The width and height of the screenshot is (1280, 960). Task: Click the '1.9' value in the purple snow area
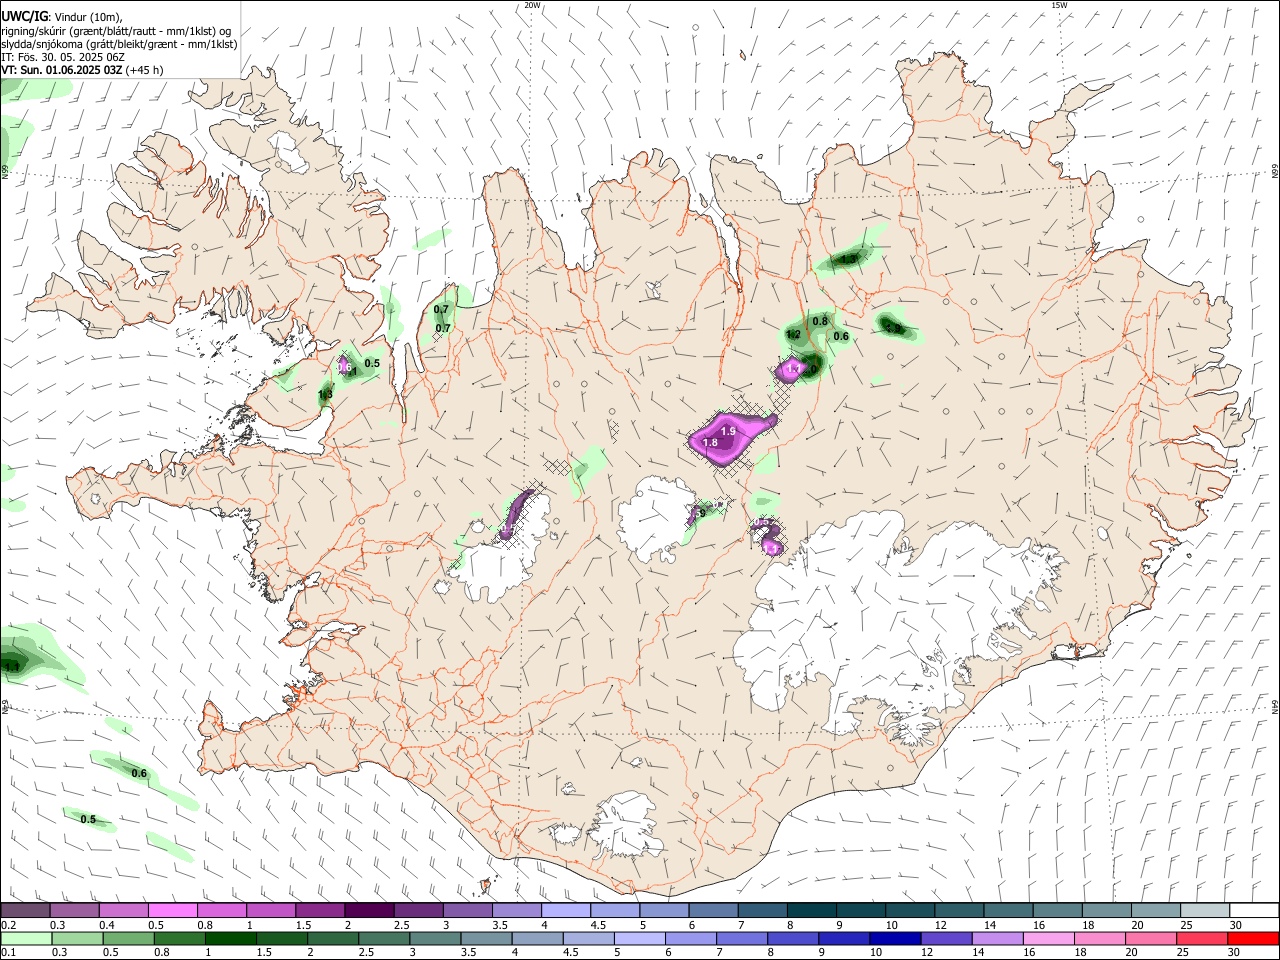pyautogui.click(x=728, y=430)
